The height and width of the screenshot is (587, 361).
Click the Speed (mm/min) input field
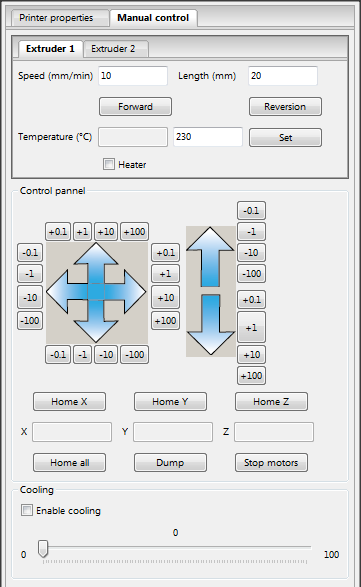pos(133,76)
